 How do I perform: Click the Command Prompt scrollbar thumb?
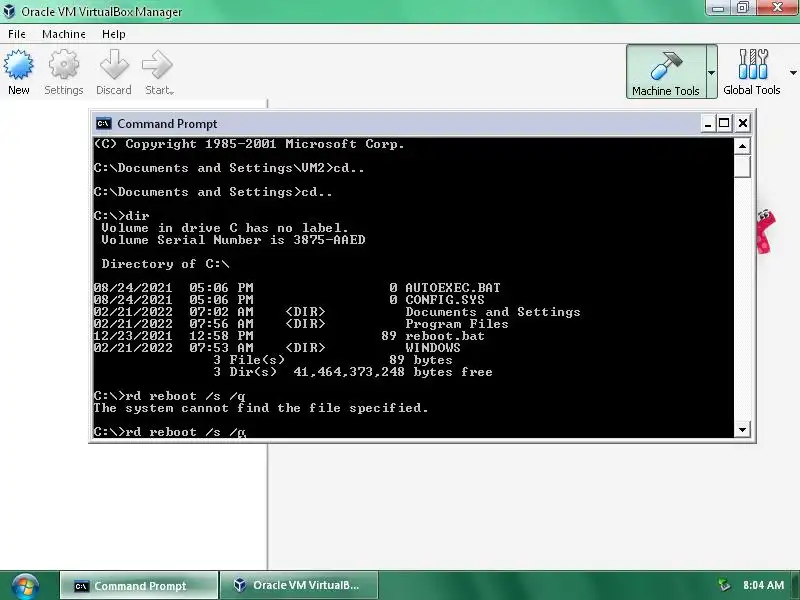742,166
